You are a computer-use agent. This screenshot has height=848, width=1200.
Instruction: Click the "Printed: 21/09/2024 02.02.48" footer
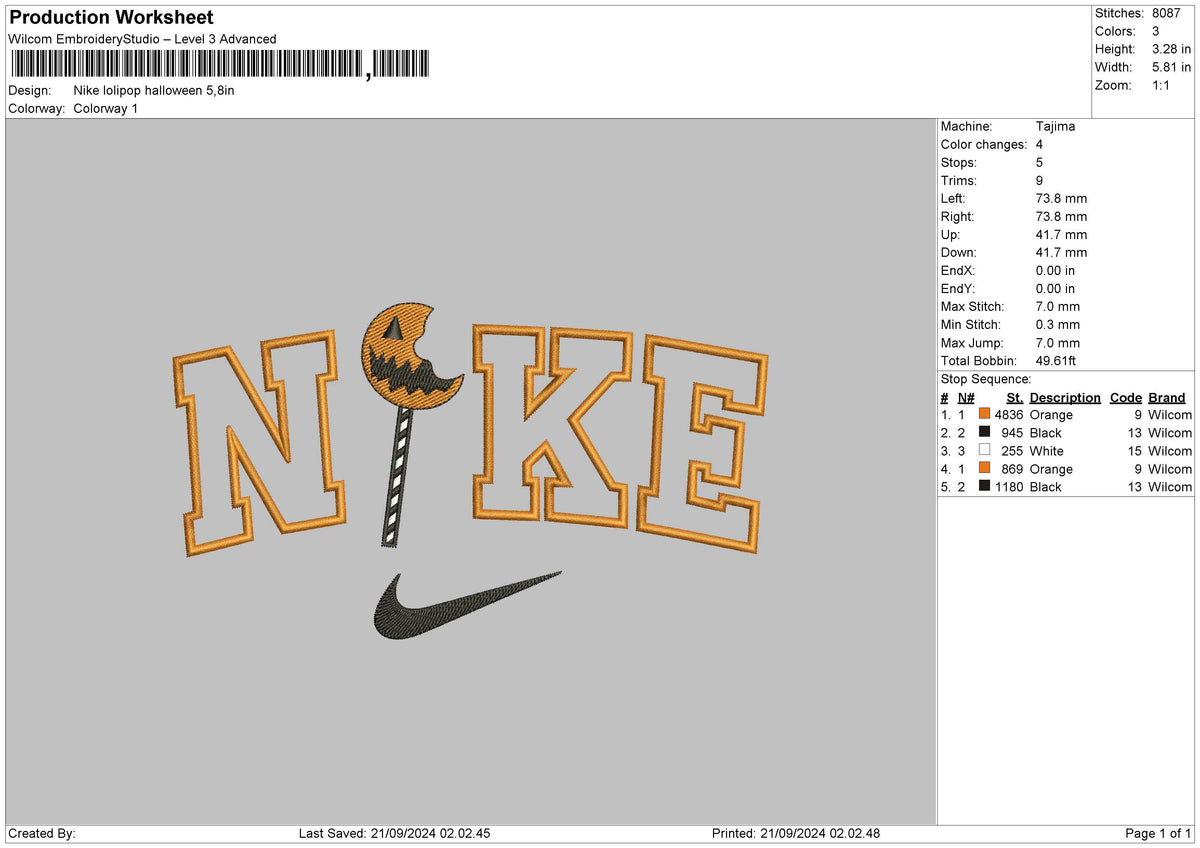pyautogui.click(x=796, y=833)
